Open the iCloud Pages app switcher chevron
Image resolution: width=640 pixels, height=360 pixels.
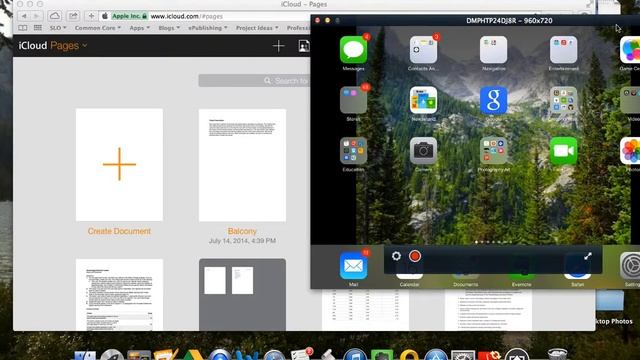(84, 46)
